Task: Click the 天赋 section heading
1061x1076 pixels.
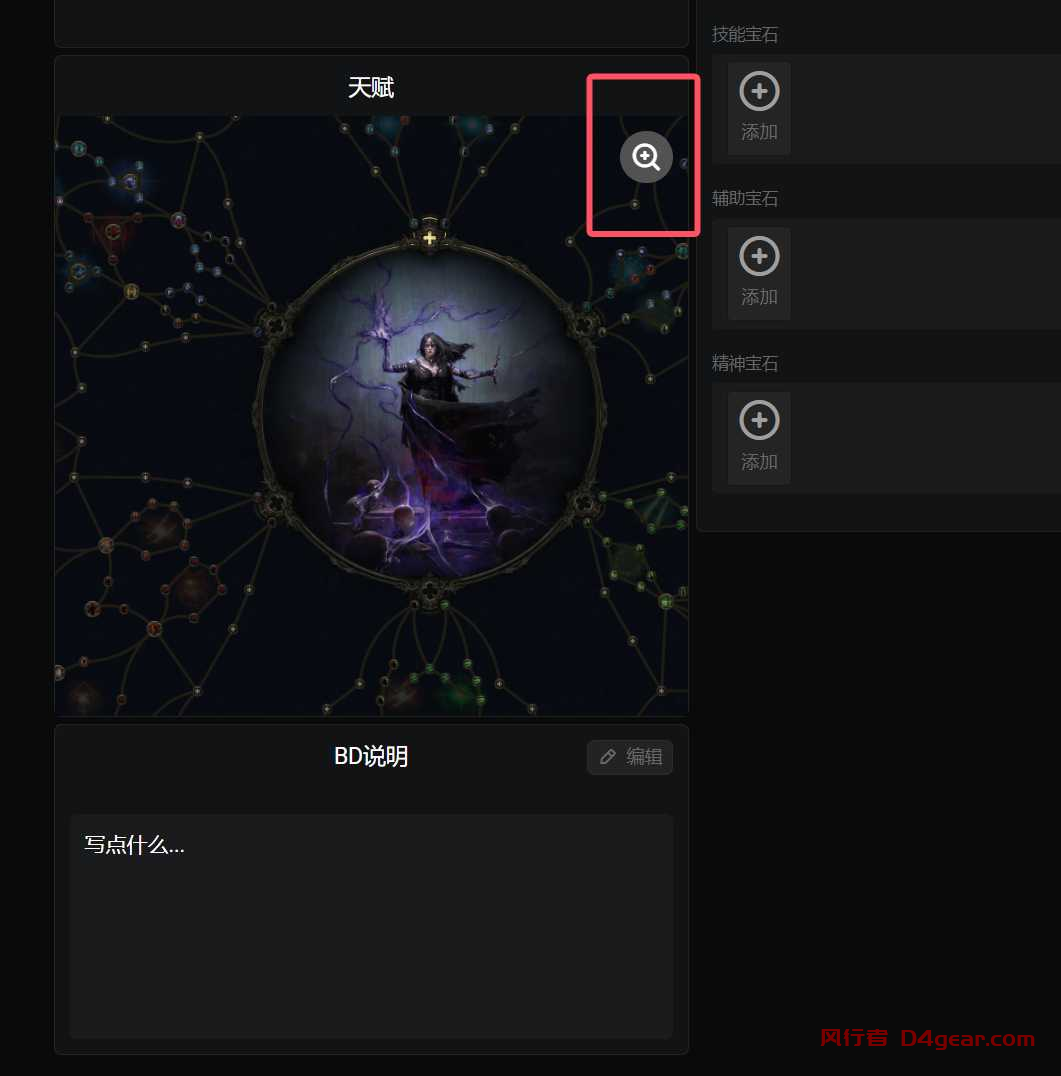Action: 371,87
